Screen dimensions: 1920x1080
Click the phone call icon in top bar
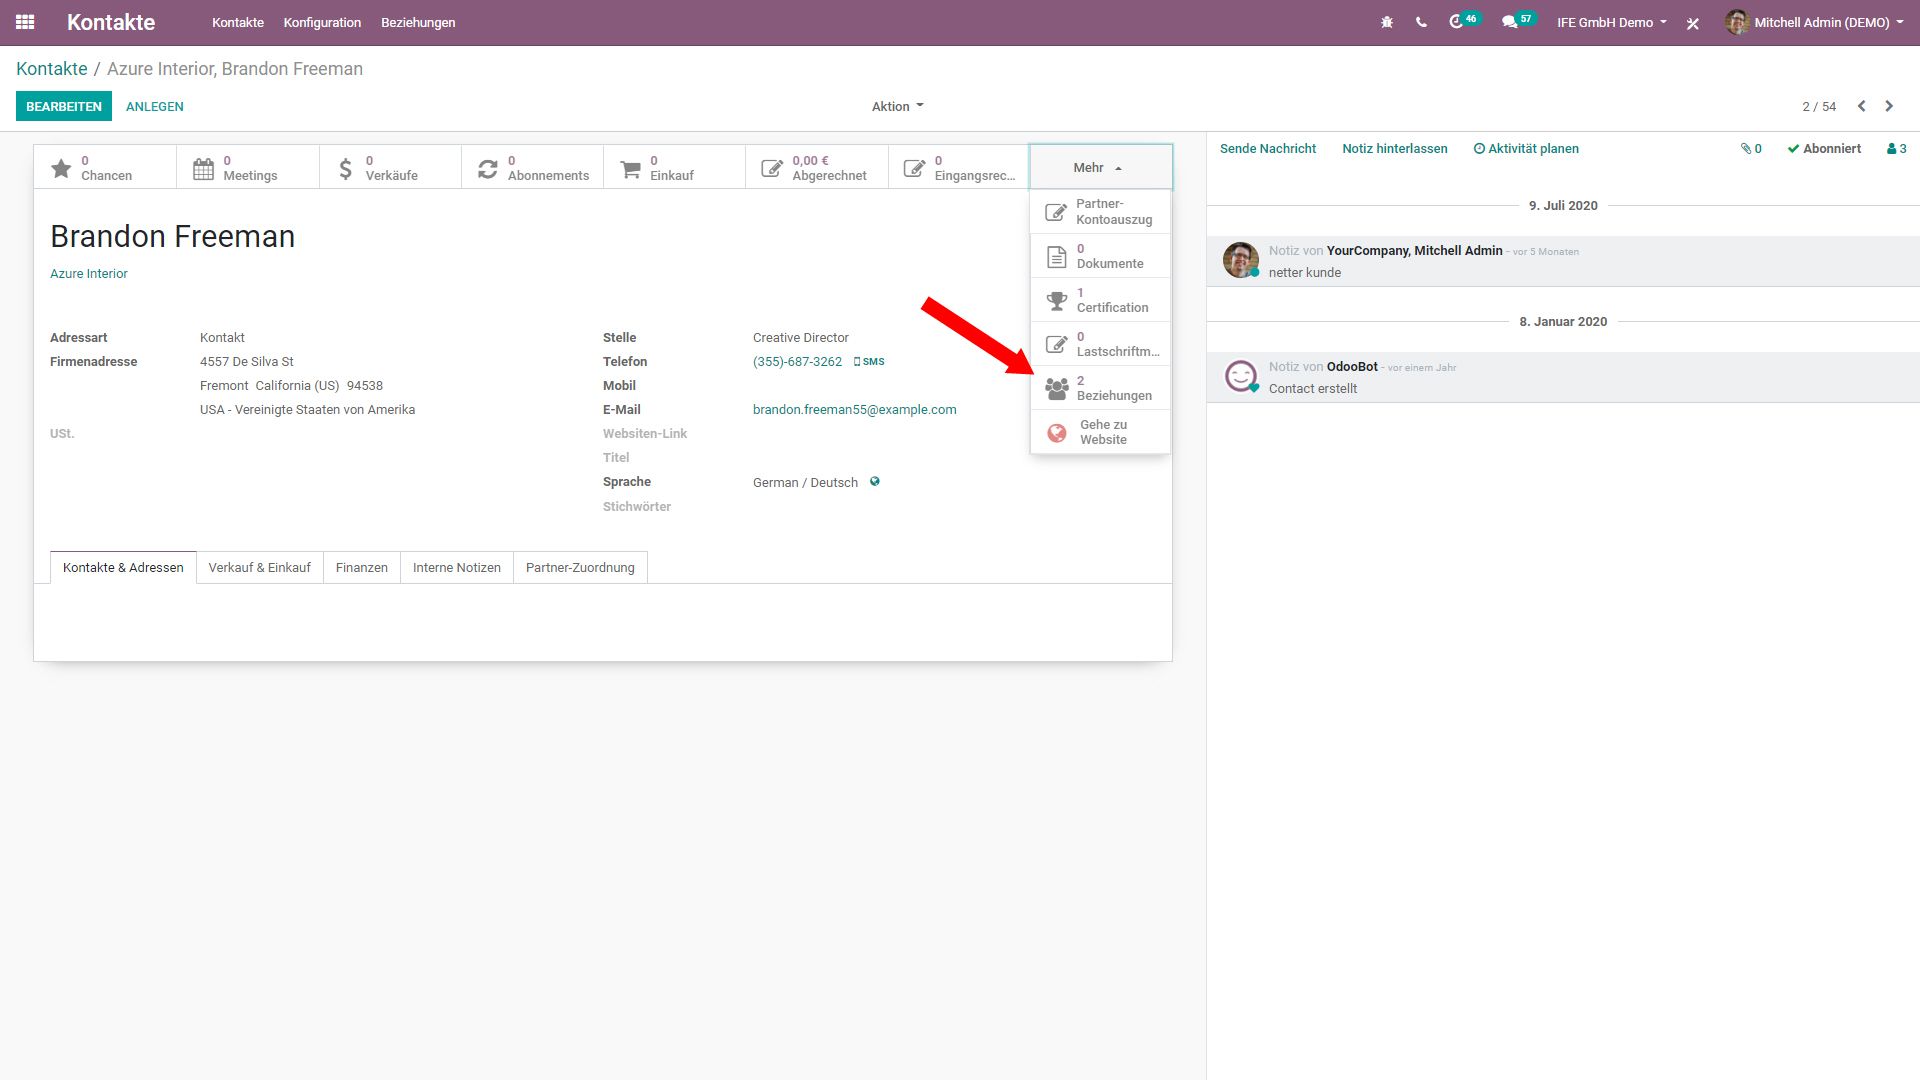point(1421,22)
